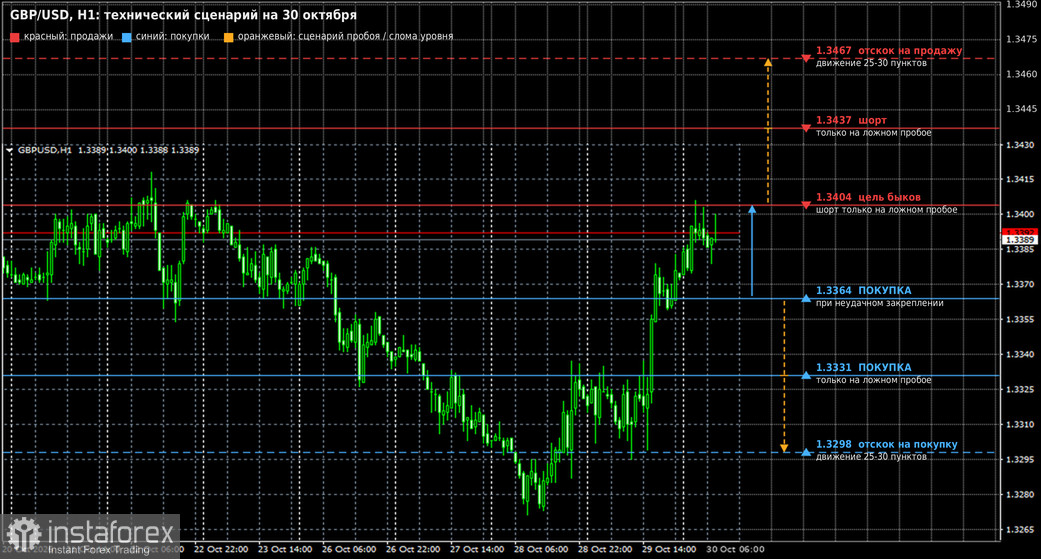Click the label '1.3404 цель быков'

868,197
